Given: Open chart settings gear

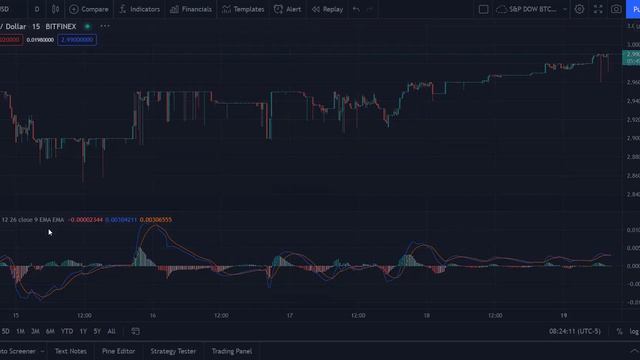Looking at the screenshot, I should (x=579, y=9).
